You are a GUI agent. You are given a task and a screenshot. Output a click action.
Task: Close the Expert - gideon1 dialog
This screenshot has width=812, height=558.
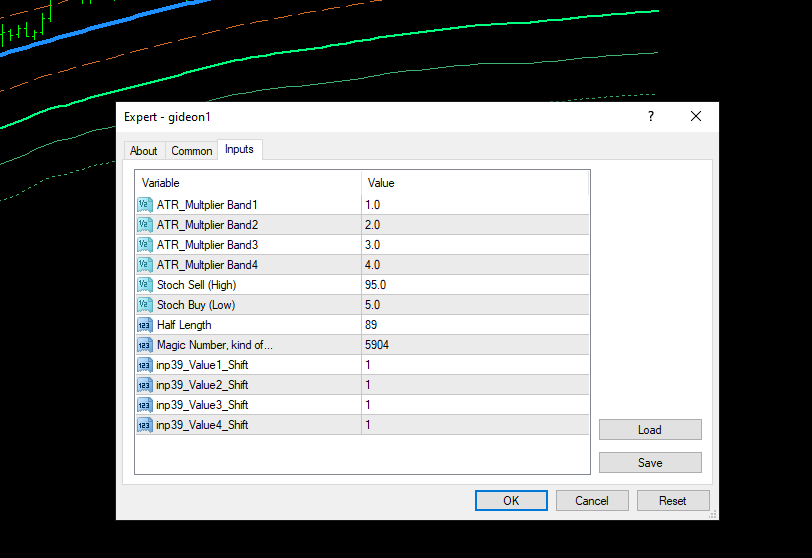pyautogui.click(x=696, y=116)
